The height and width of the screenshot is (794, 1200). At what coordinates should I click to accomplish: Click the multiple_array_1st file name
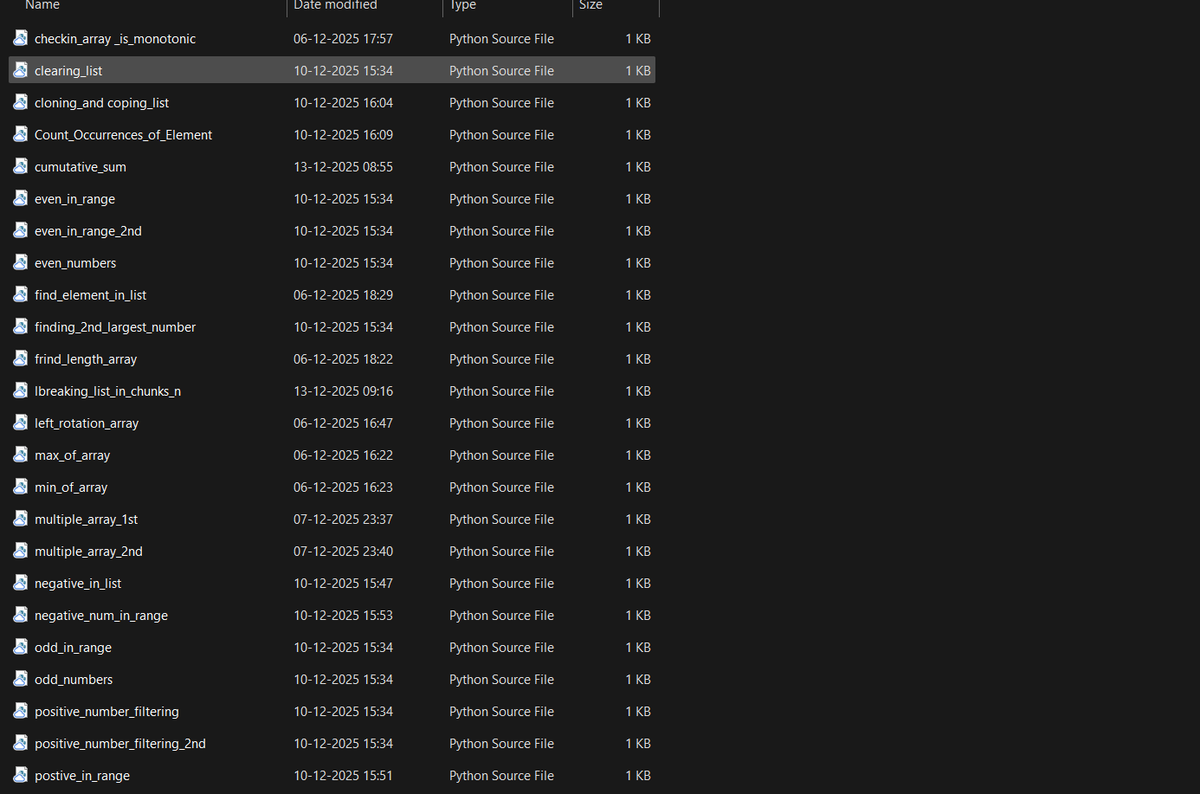tap(86, 519)
